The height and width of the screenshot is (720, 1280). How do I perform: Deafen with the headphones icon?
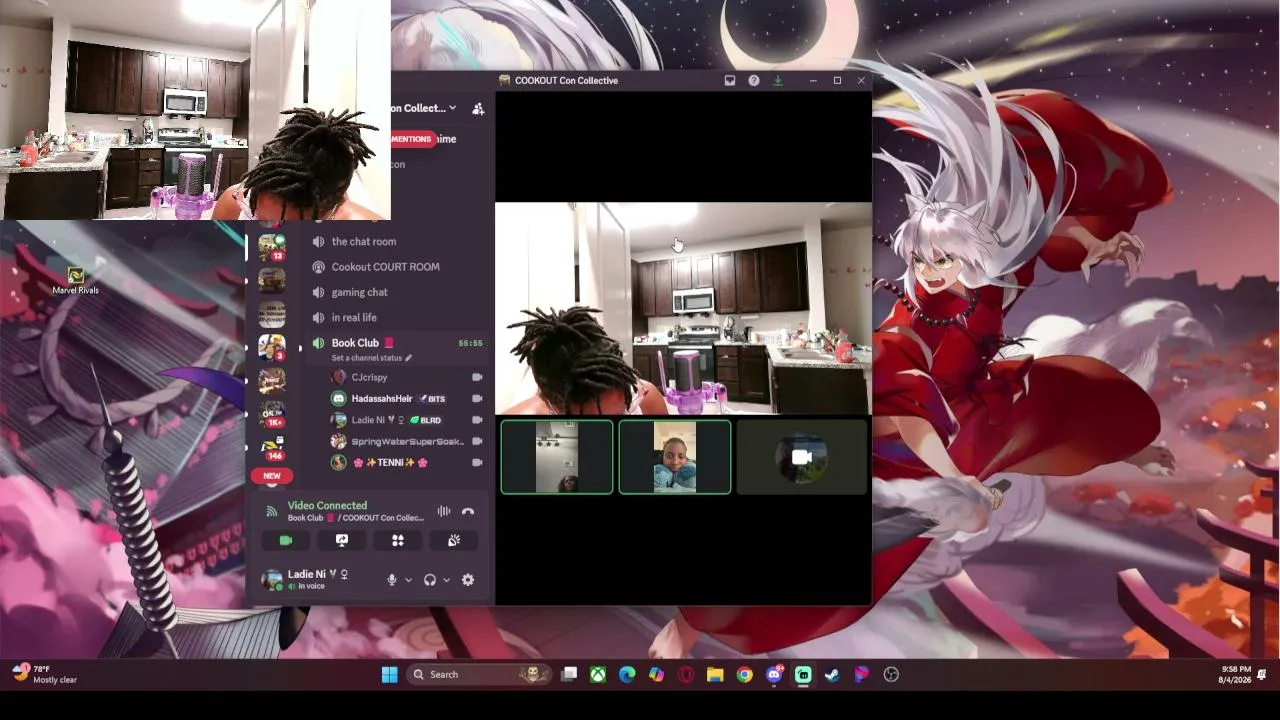[430, 580]
